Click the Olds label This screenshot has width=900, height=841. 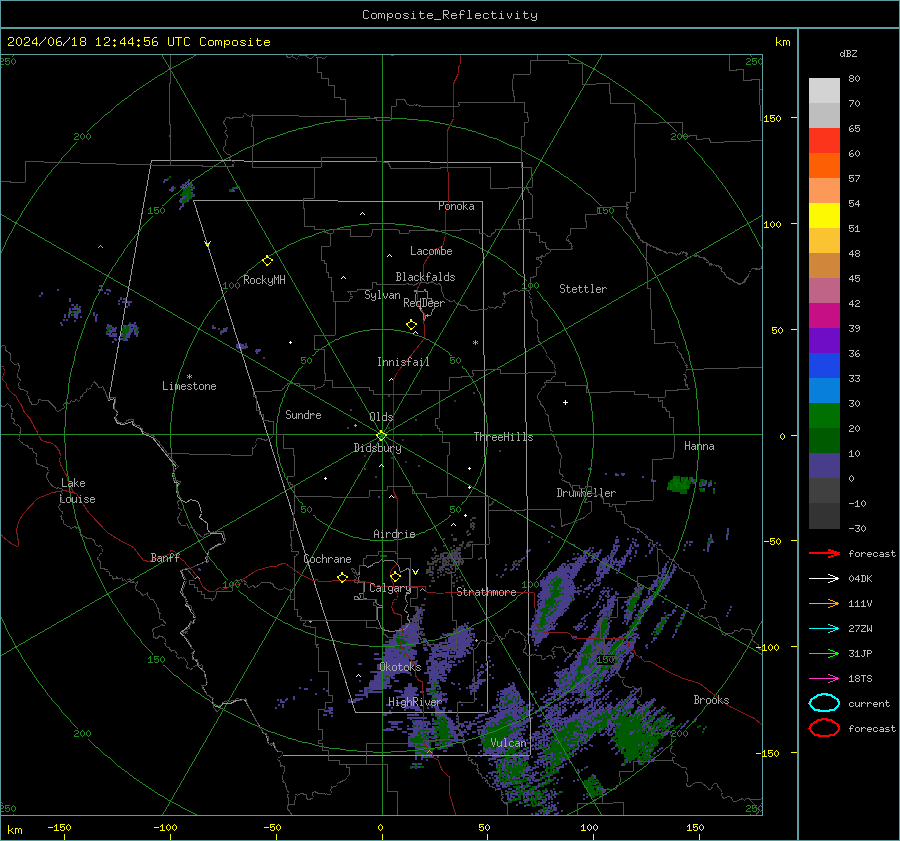coord(381,417)
